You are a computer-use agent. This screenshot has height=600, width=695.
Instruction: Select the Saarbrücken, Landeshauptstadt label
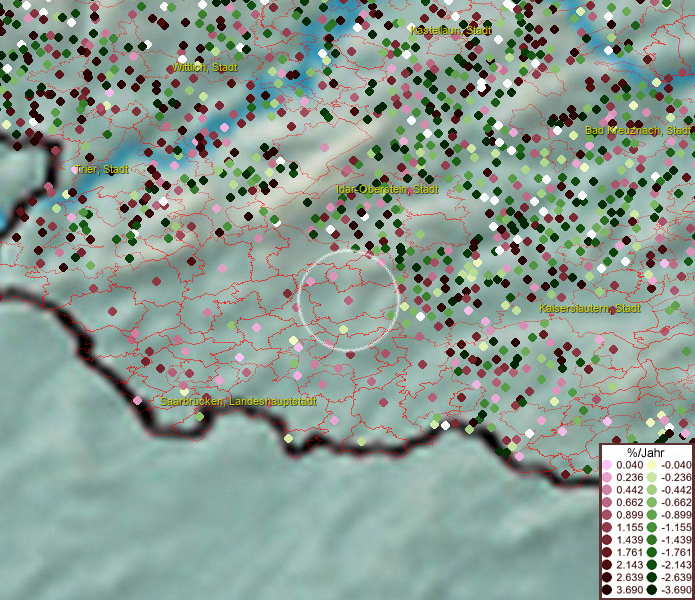[238, 401]
